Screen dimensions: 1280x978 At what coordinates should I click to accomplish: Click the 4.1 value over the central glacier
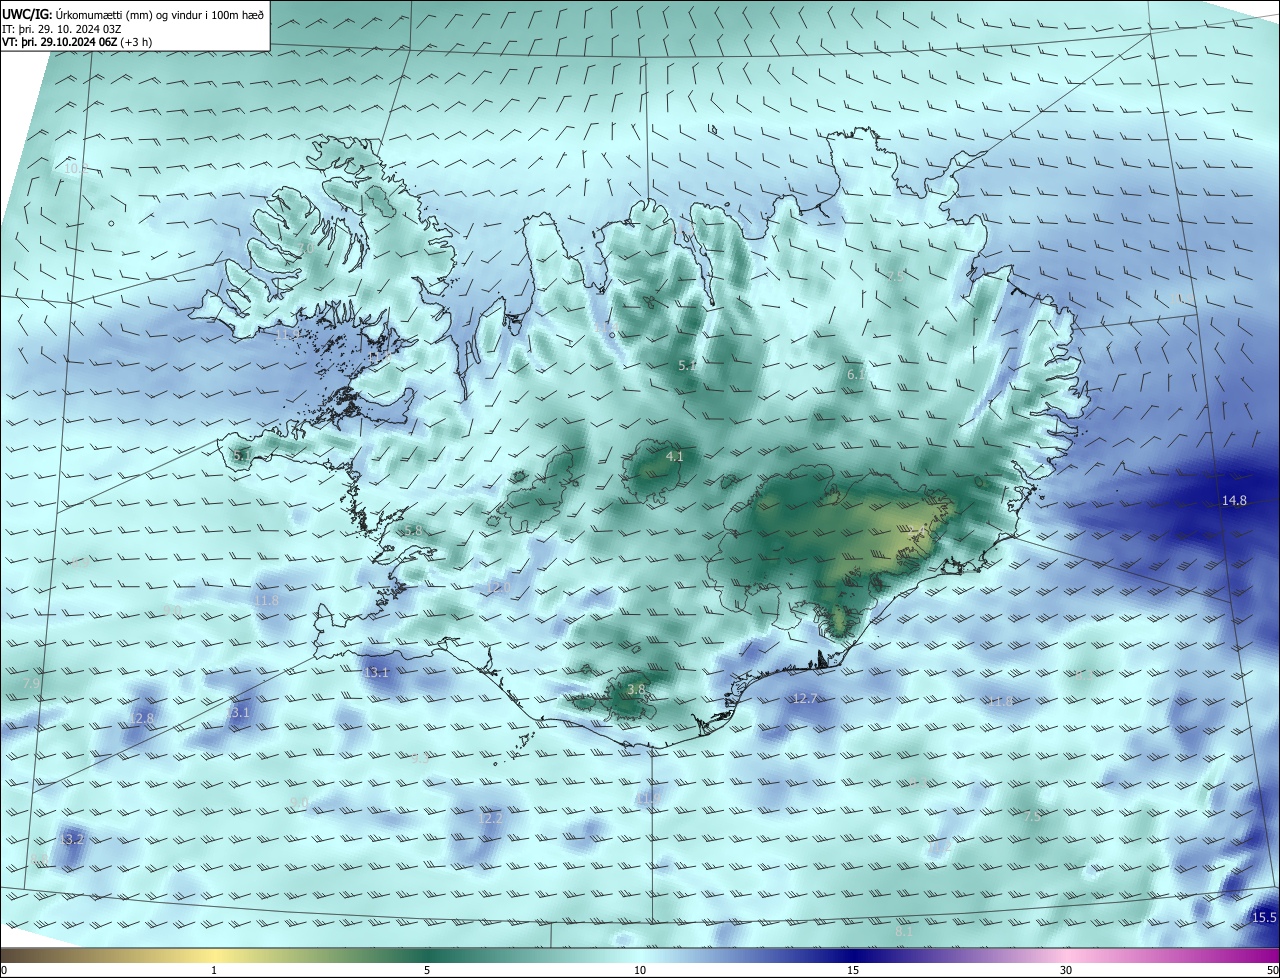point(674,456)
